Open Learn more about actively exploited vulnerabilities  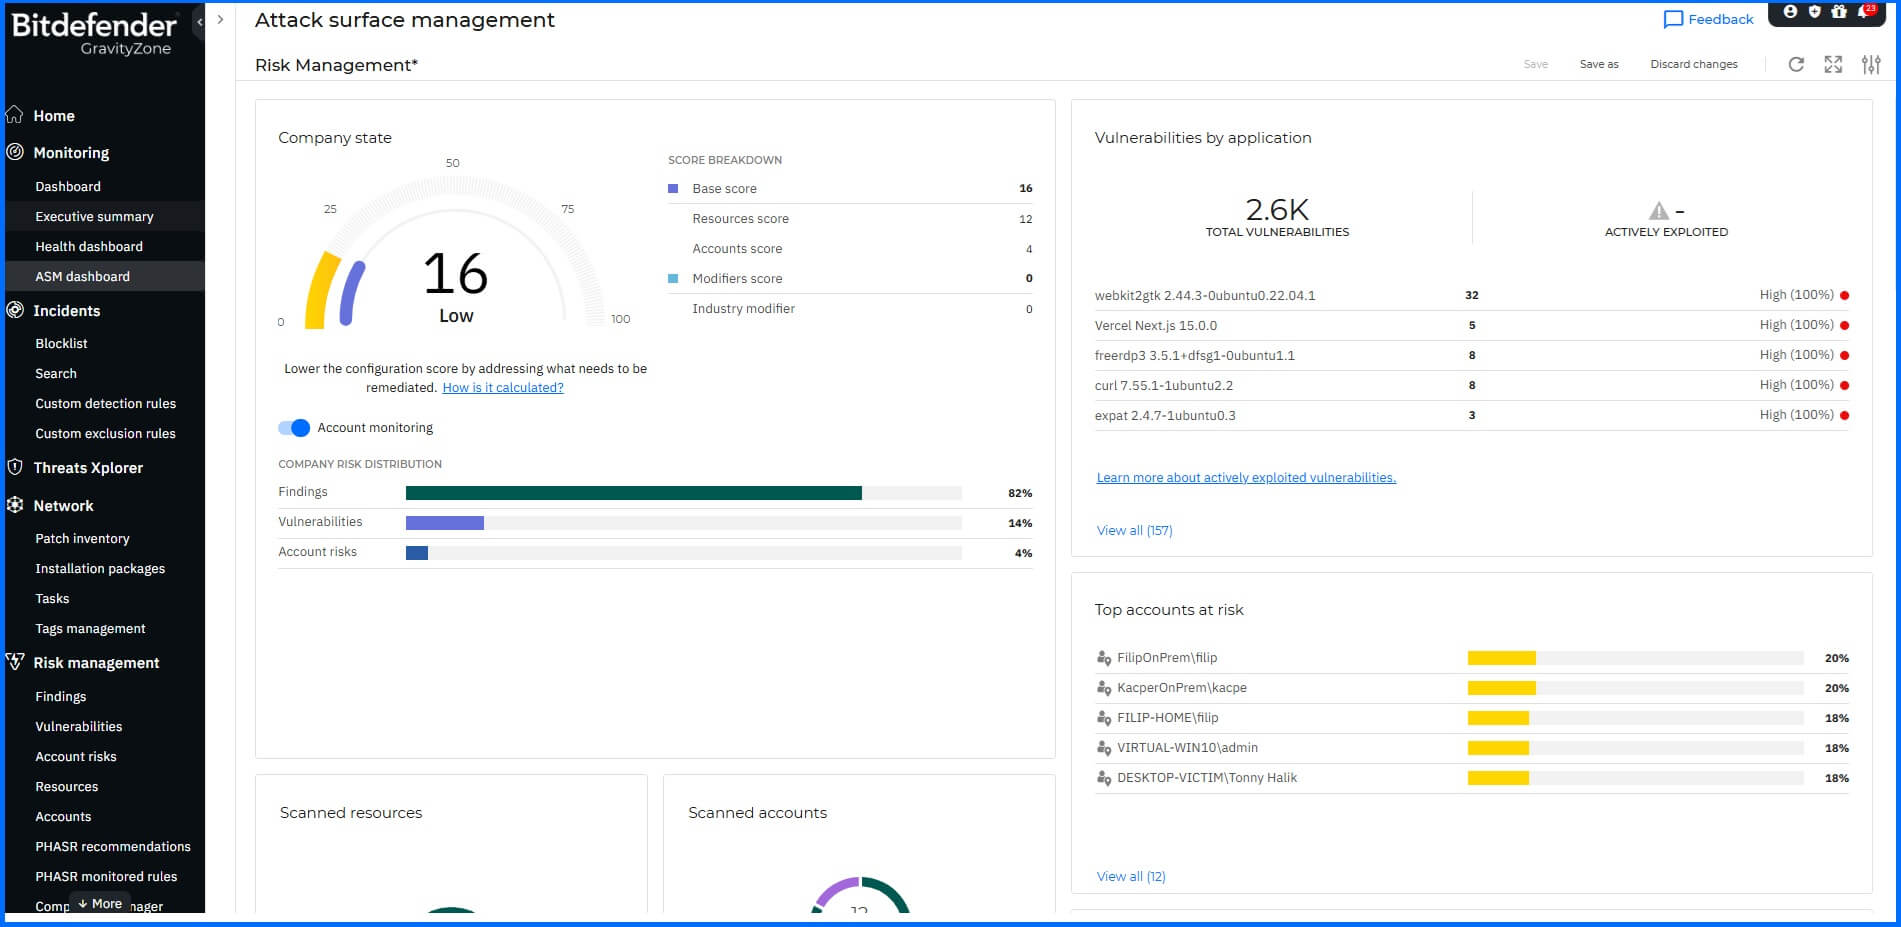1246,478
